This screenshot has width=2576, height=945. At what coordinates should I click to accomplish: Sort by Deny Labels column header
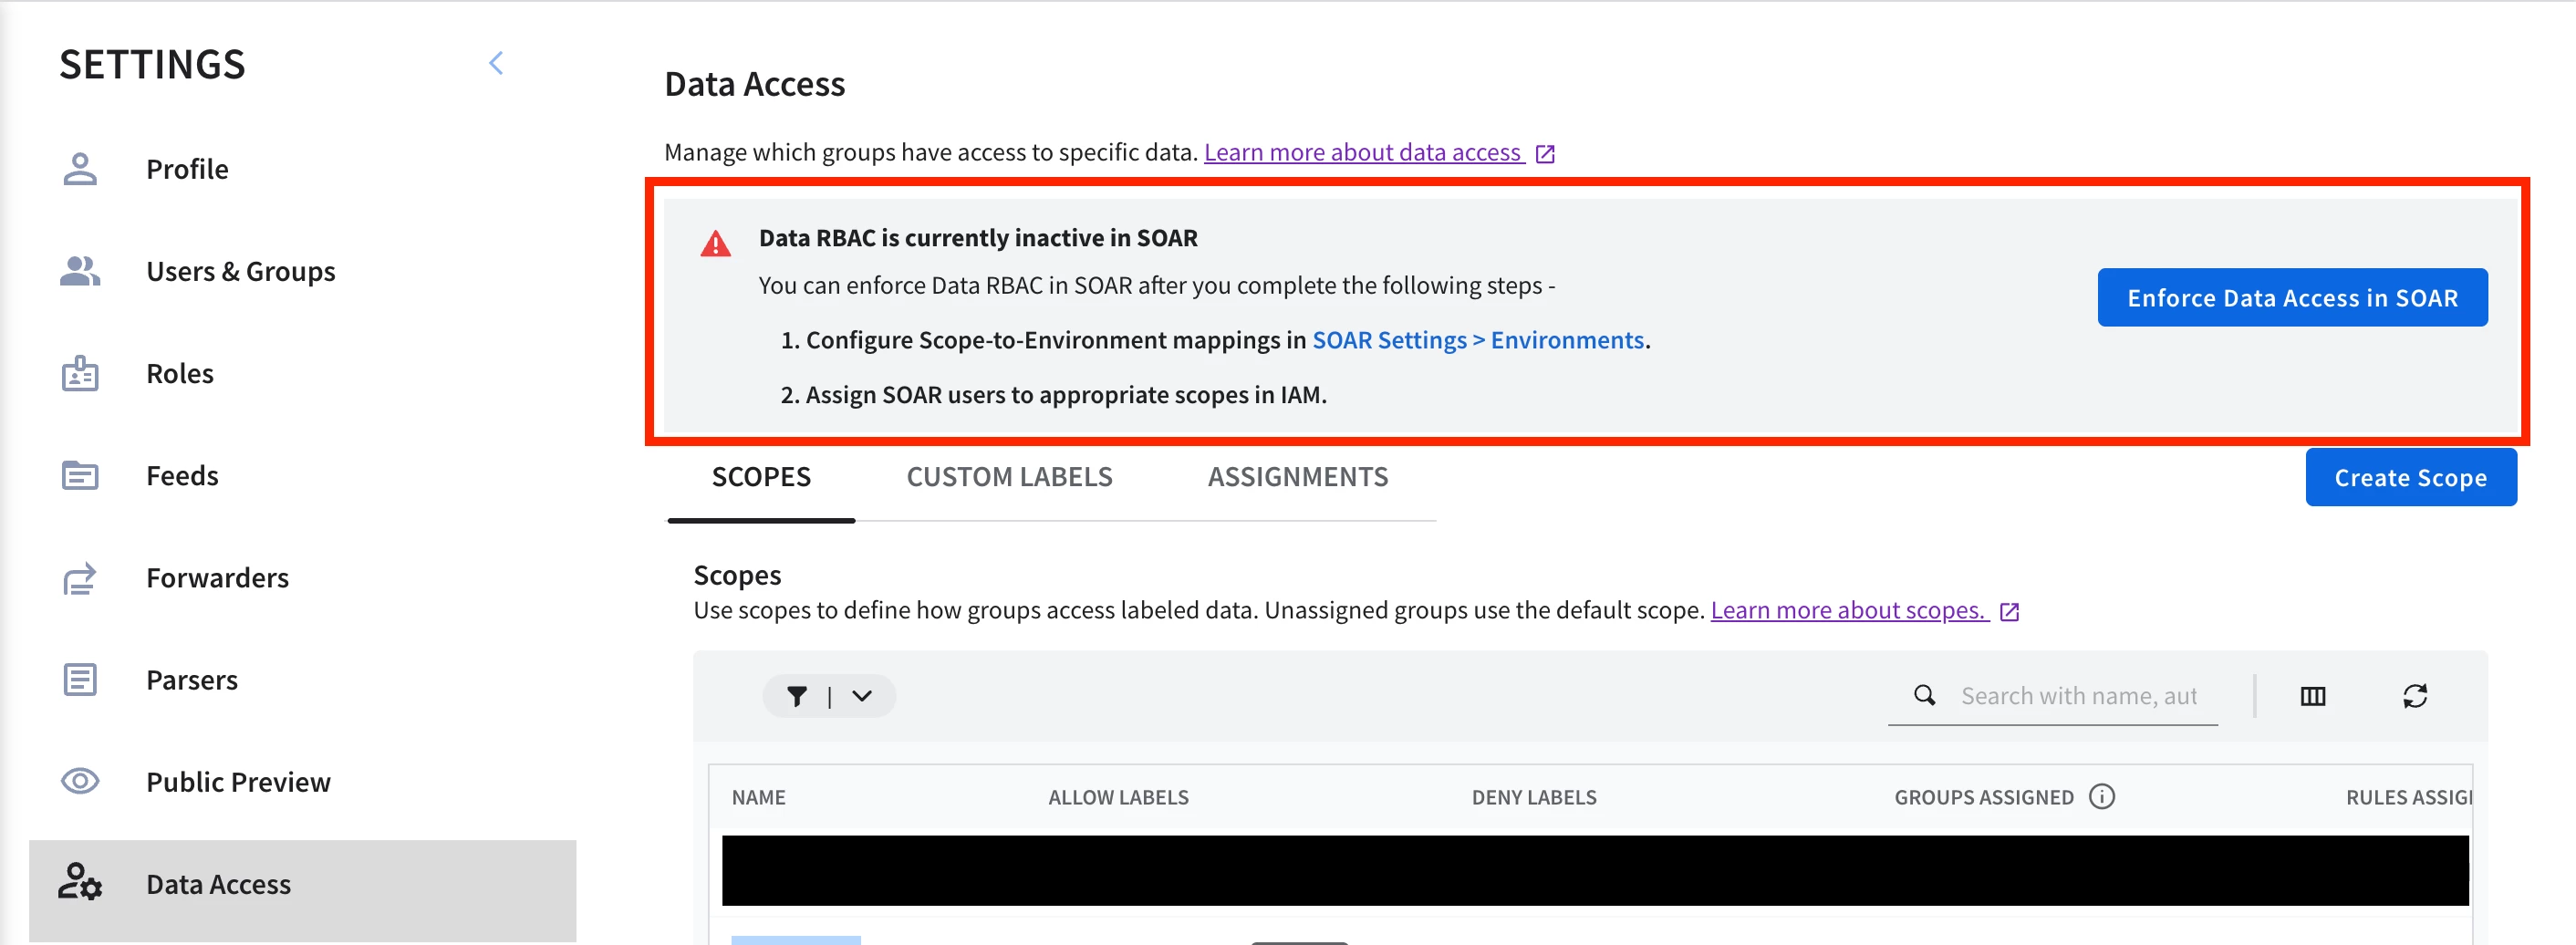(x=1534, y=797)
